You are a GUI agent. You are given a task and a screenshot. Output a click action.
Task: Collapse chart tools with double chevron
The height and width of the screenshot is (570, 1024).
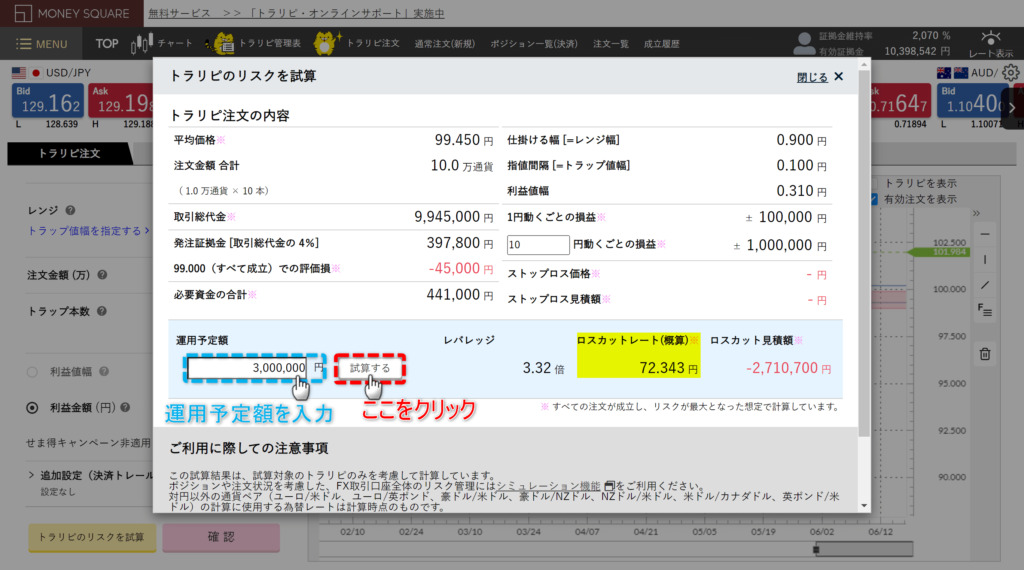[976, 213]
